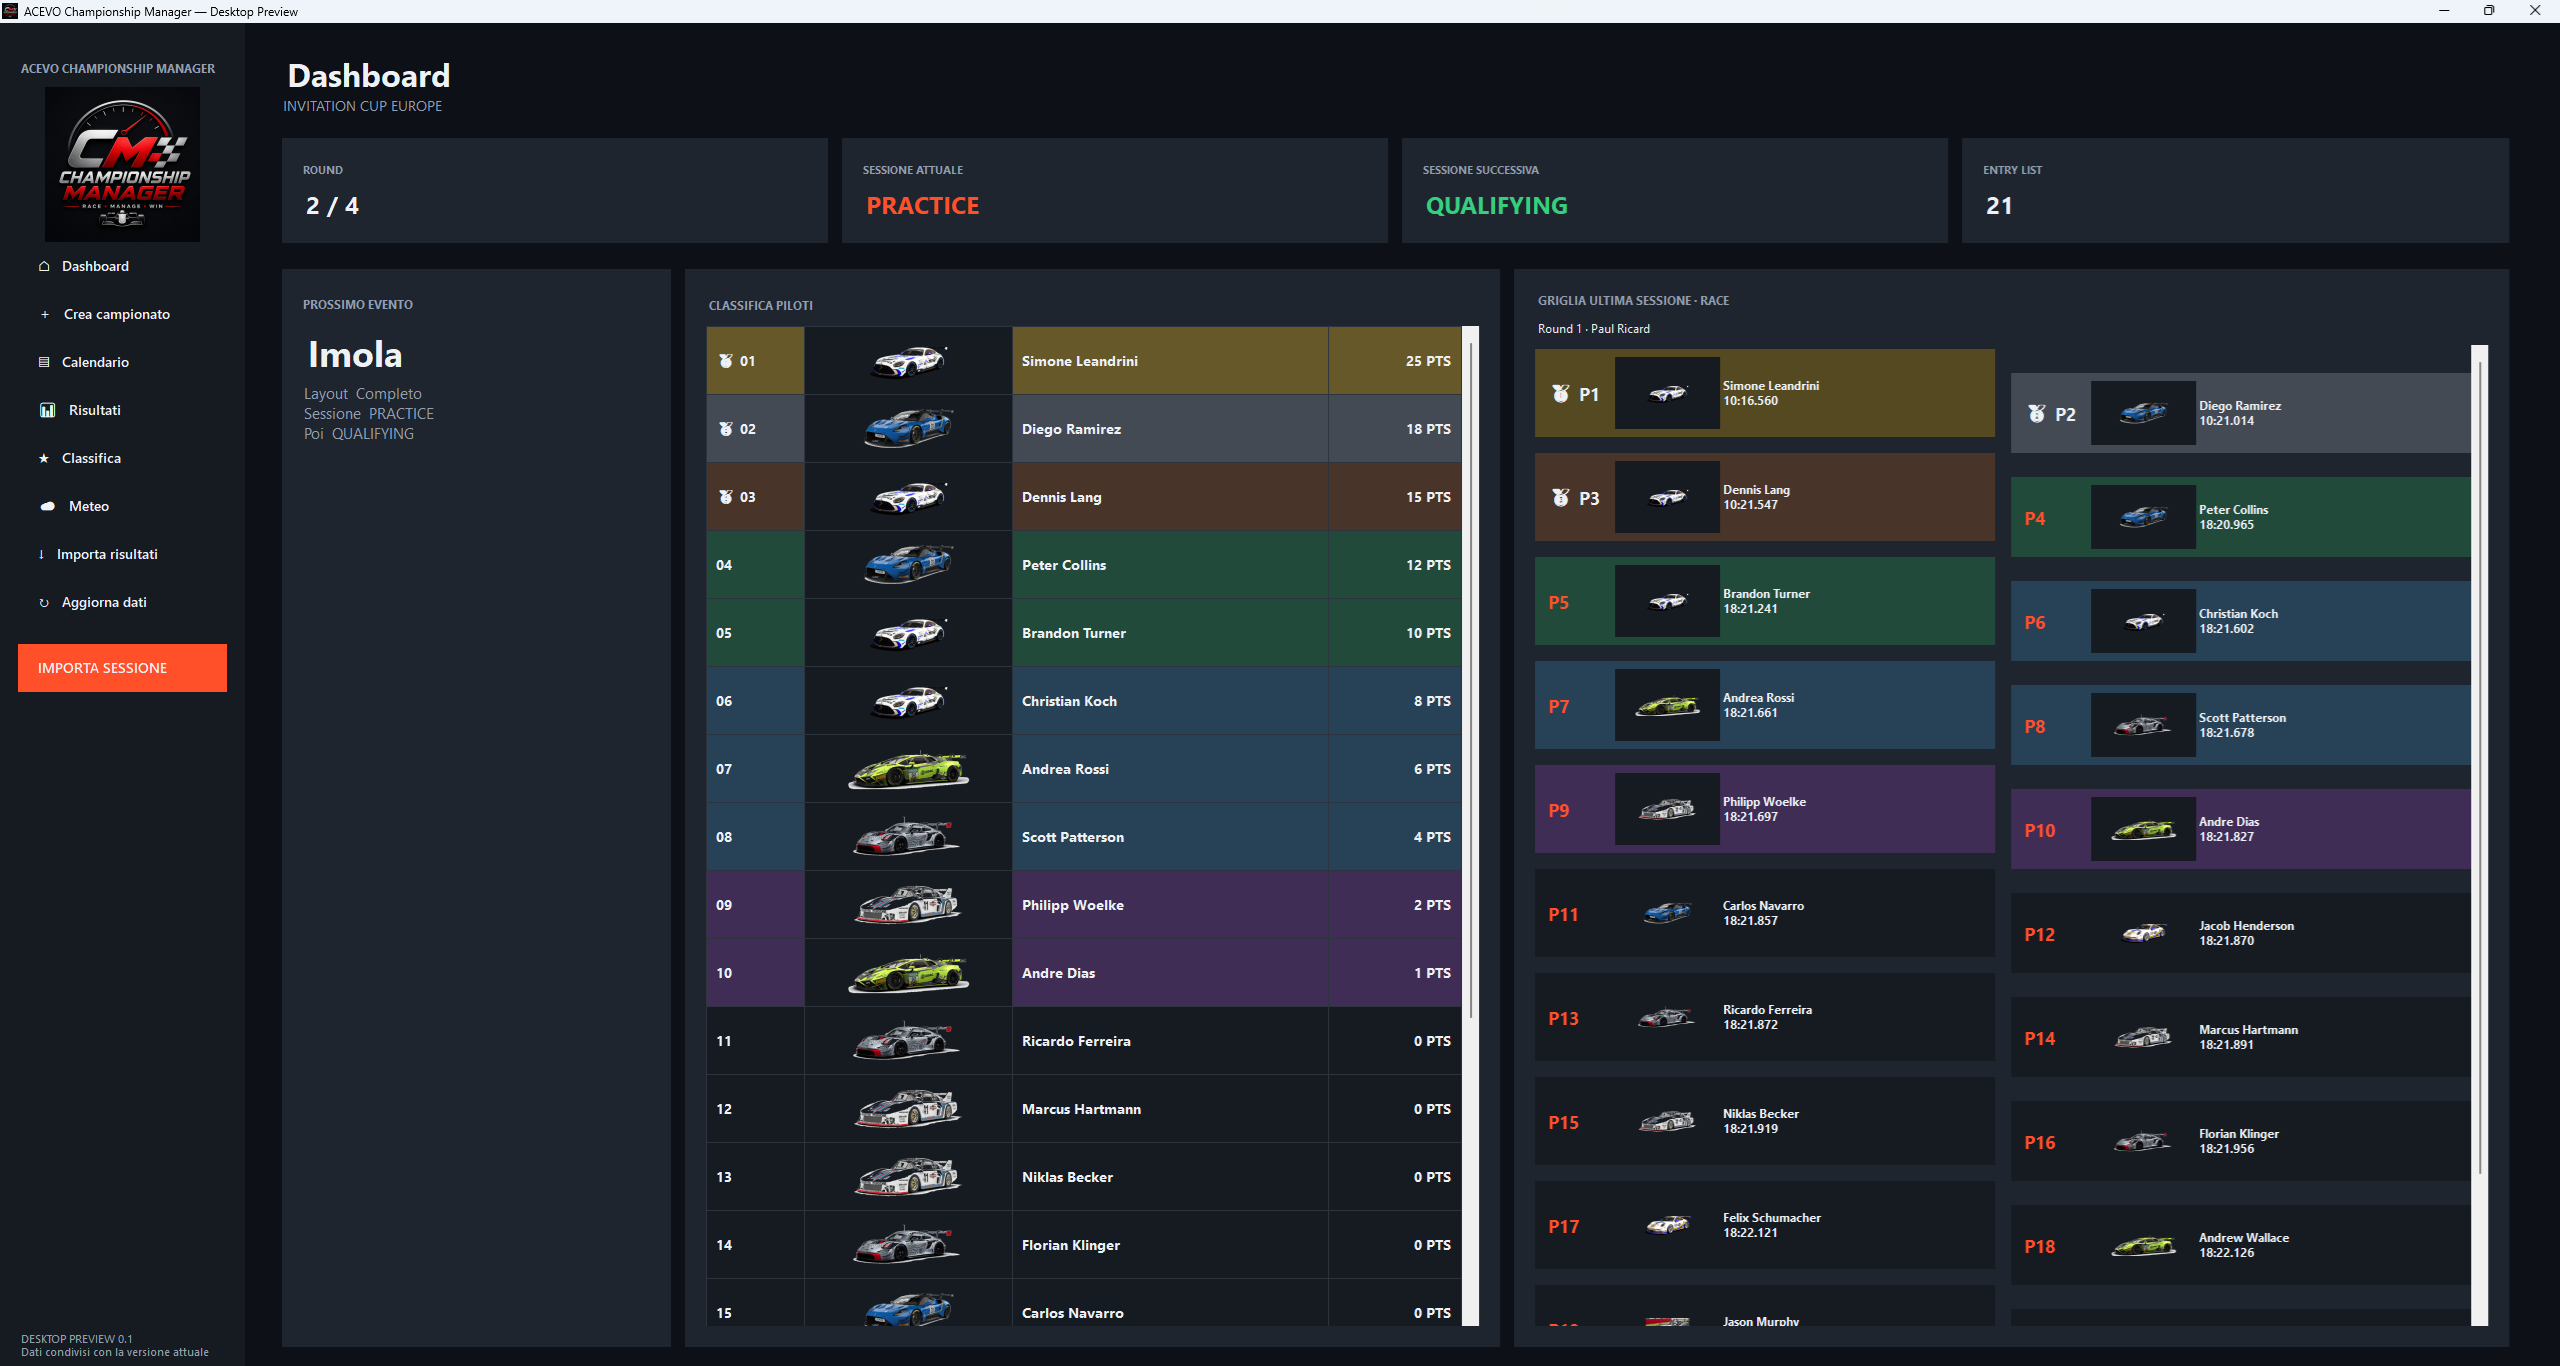2560x1366 pixels.
Task: Click the Aggiorna dati refresh icon
Action: 44,602
